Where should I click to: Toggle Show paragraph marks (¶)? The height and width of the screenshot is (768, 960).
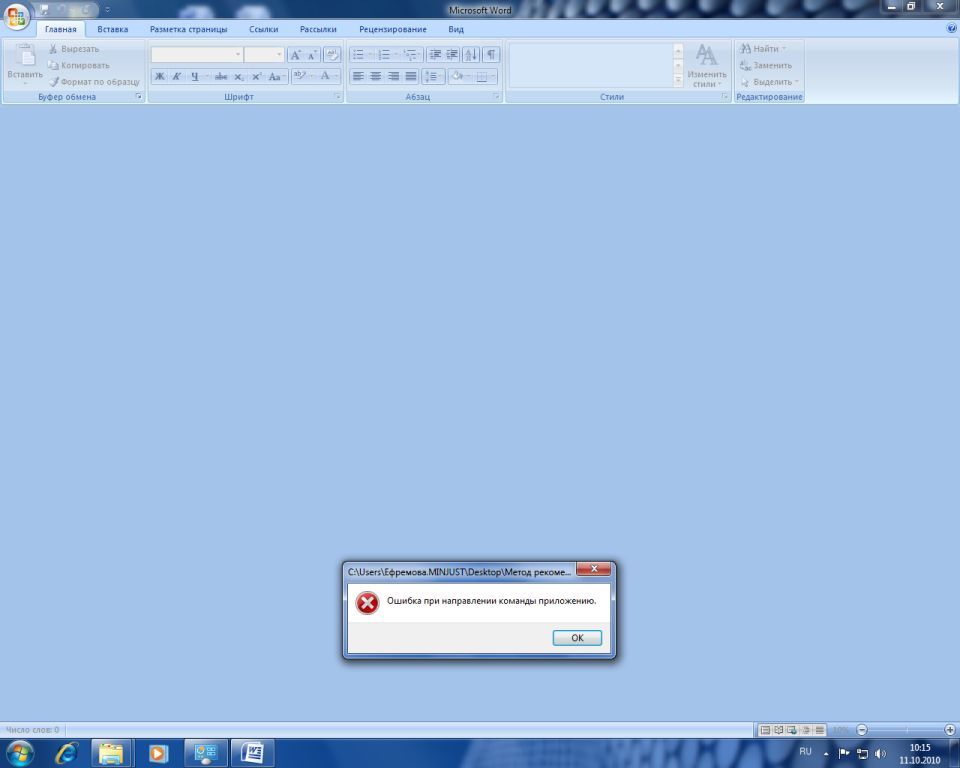pos(491,55)
